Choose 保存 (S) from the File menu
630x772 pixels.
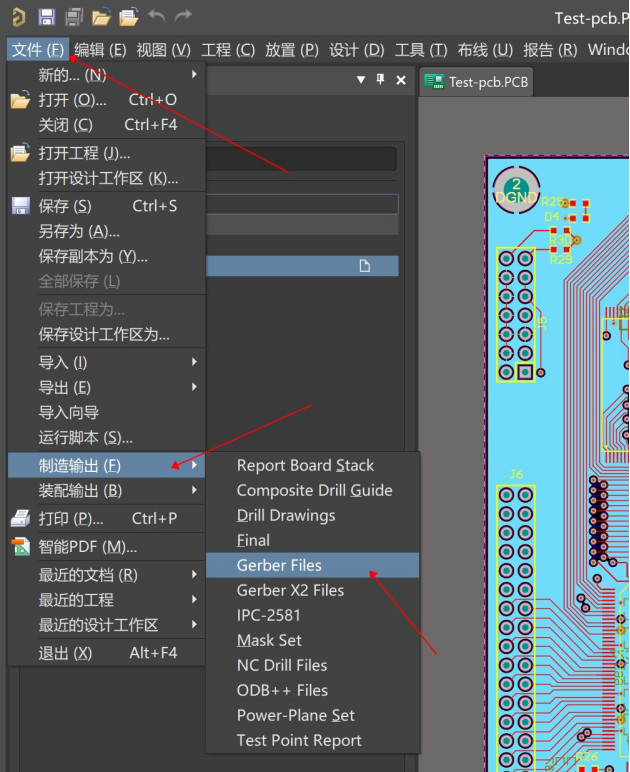click(x=106, y=206)
